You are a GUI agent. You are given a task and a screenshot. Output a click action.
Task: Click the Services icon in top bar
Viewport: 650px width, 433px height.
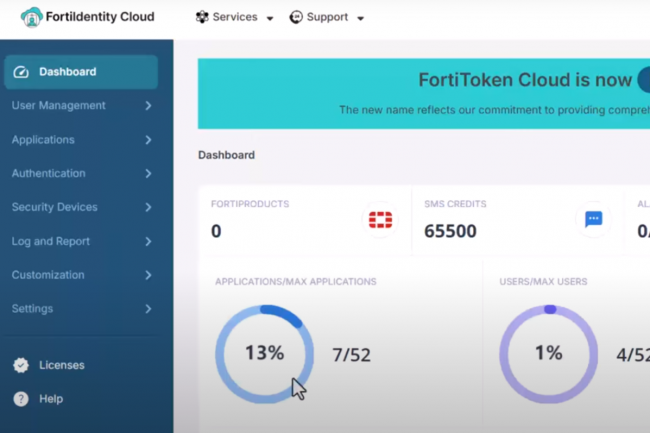[202, 17]
